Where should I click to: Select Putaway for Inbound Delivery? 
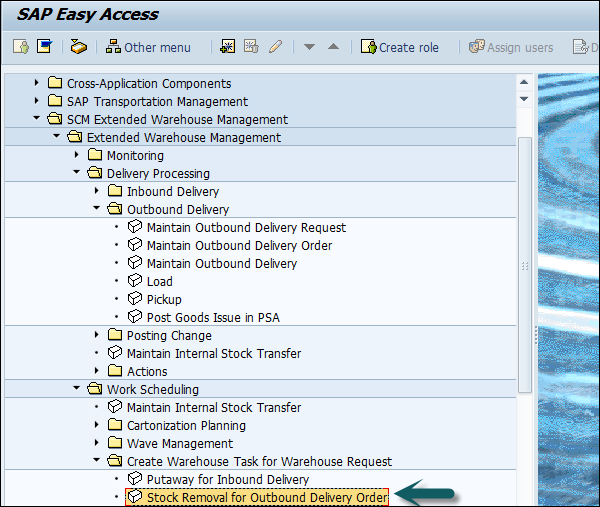[x=228, y=479]
